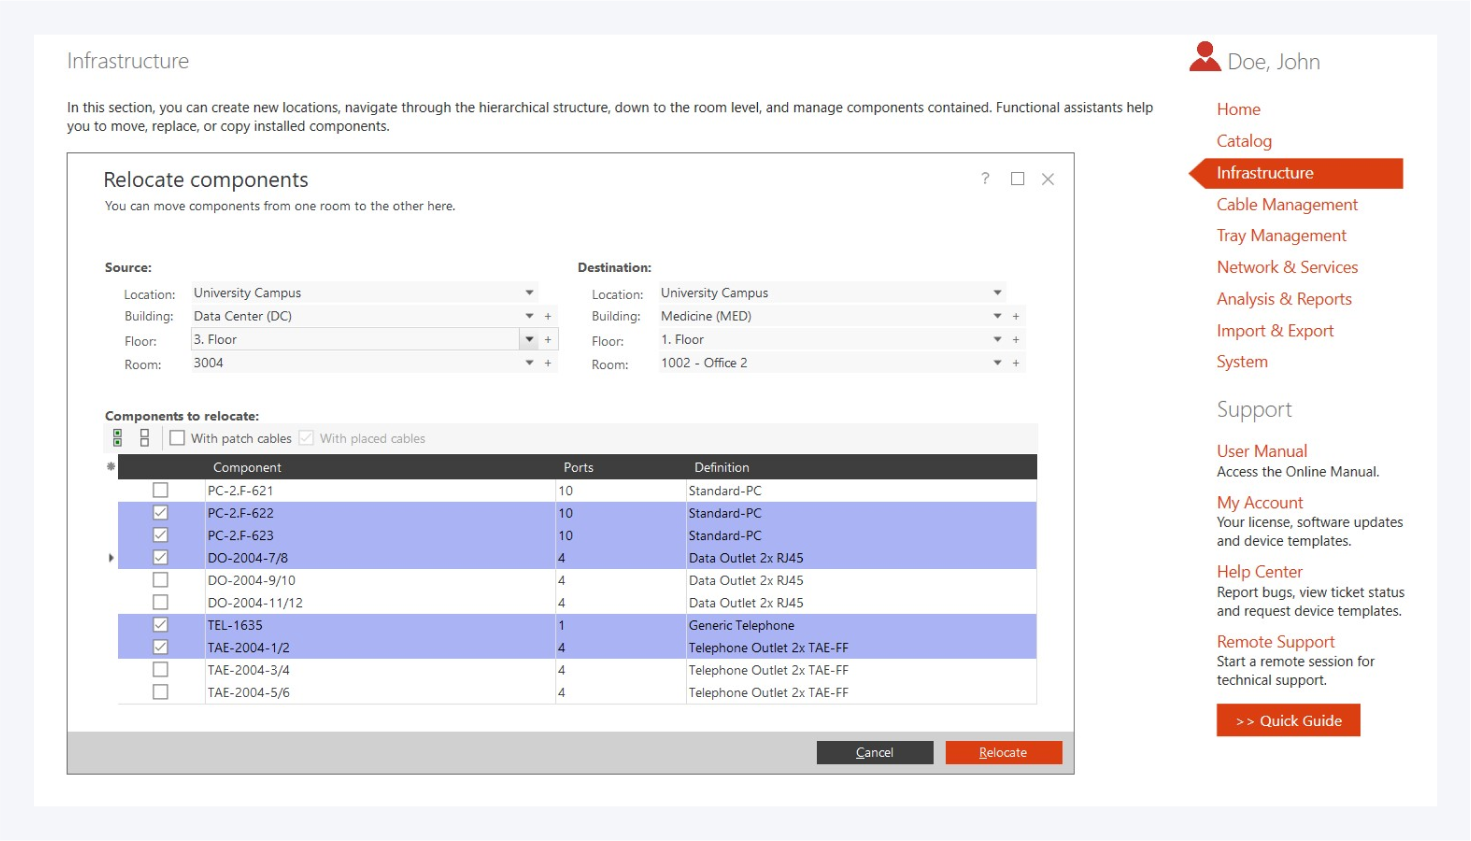
Task: Add new source room with plus icon
Action: coord(548,363)
